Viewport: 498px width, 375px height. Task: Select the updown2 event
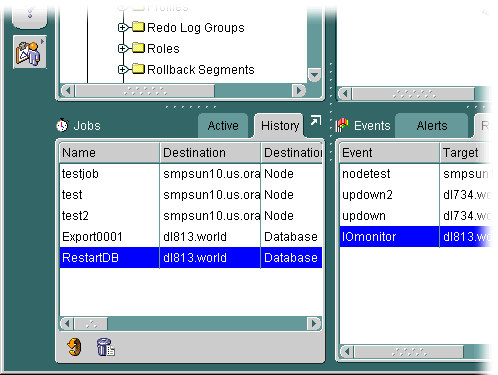[416, 195]
